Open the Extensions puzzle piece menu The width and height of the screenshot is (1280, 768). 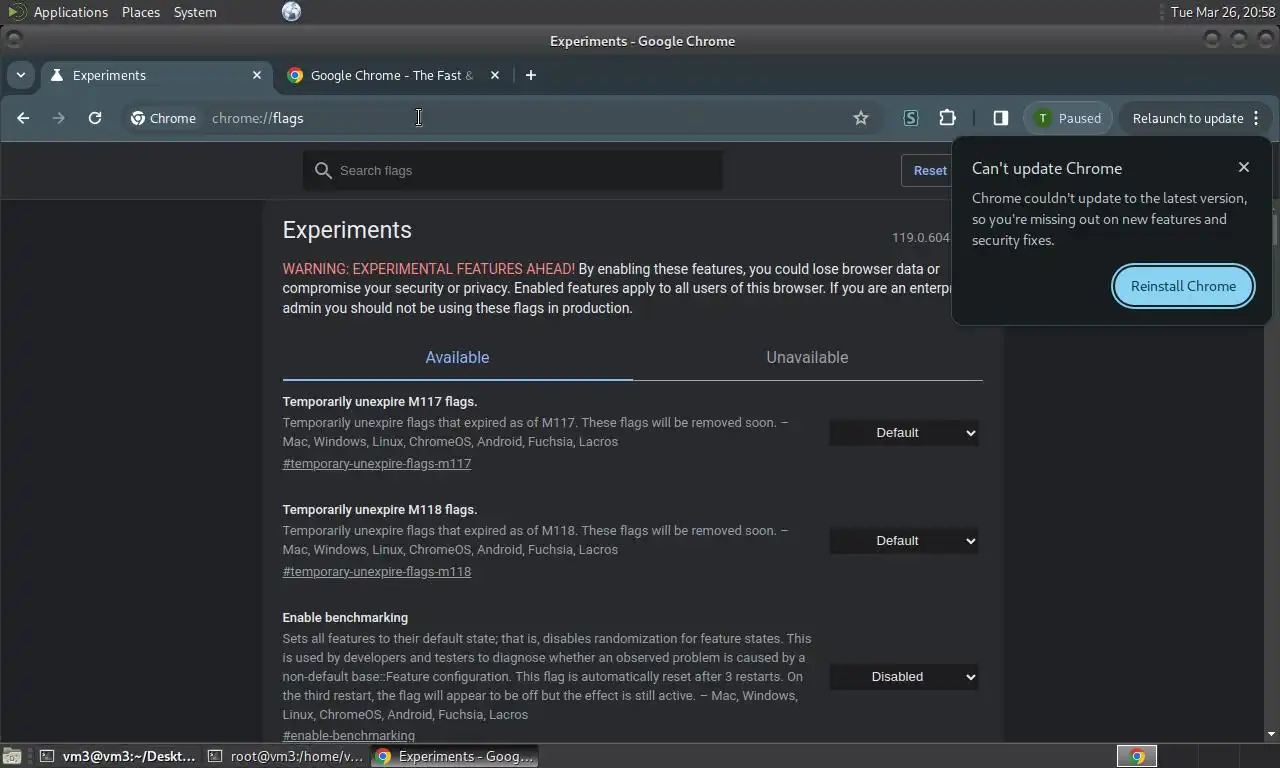pyautogui.click(x=948, y=118)
